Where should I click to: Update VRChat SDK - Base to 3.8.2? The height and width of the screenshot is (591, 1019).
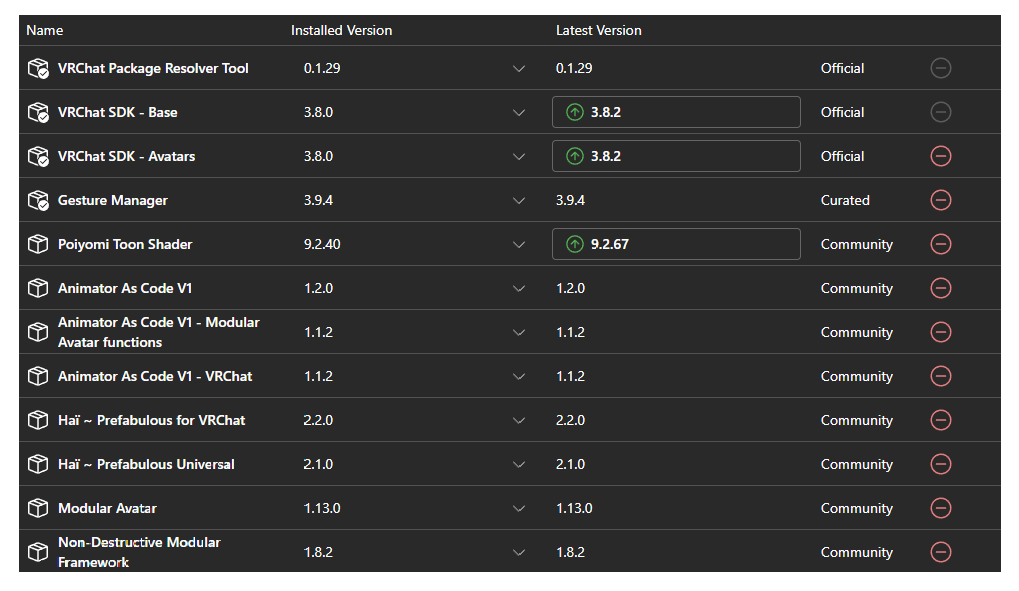675,112
